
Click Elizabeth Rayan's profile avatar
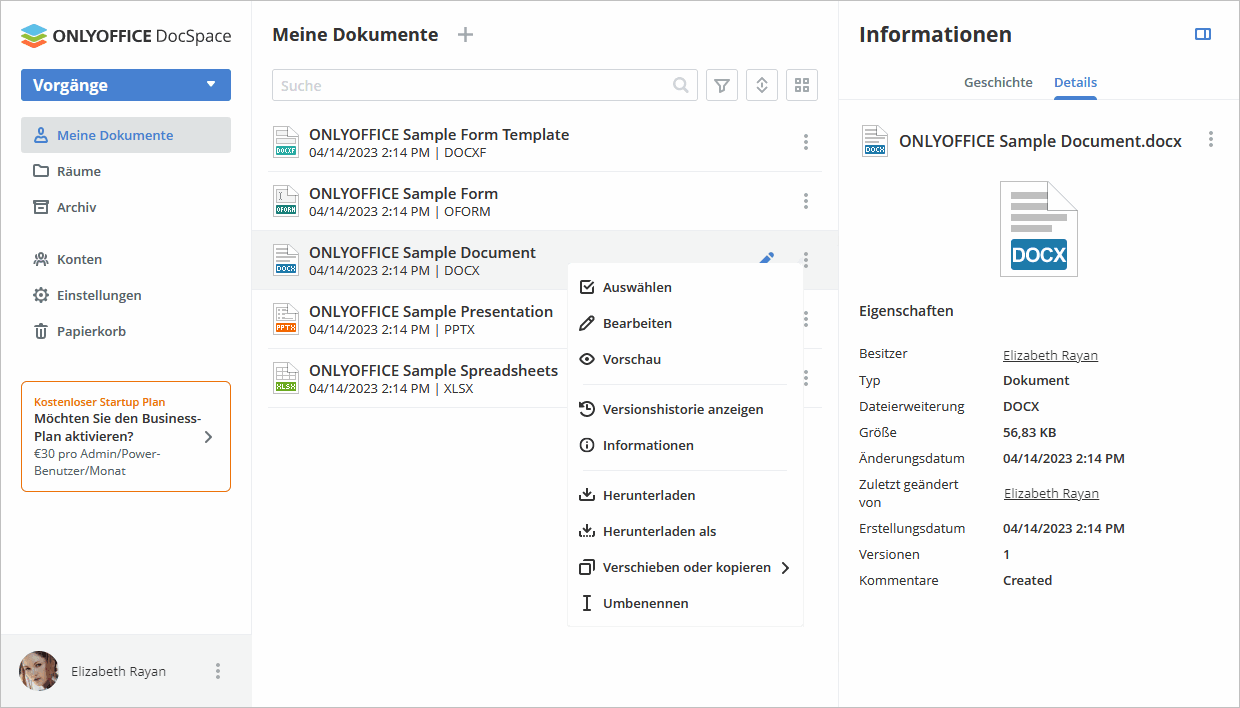[x=39, y=671]
